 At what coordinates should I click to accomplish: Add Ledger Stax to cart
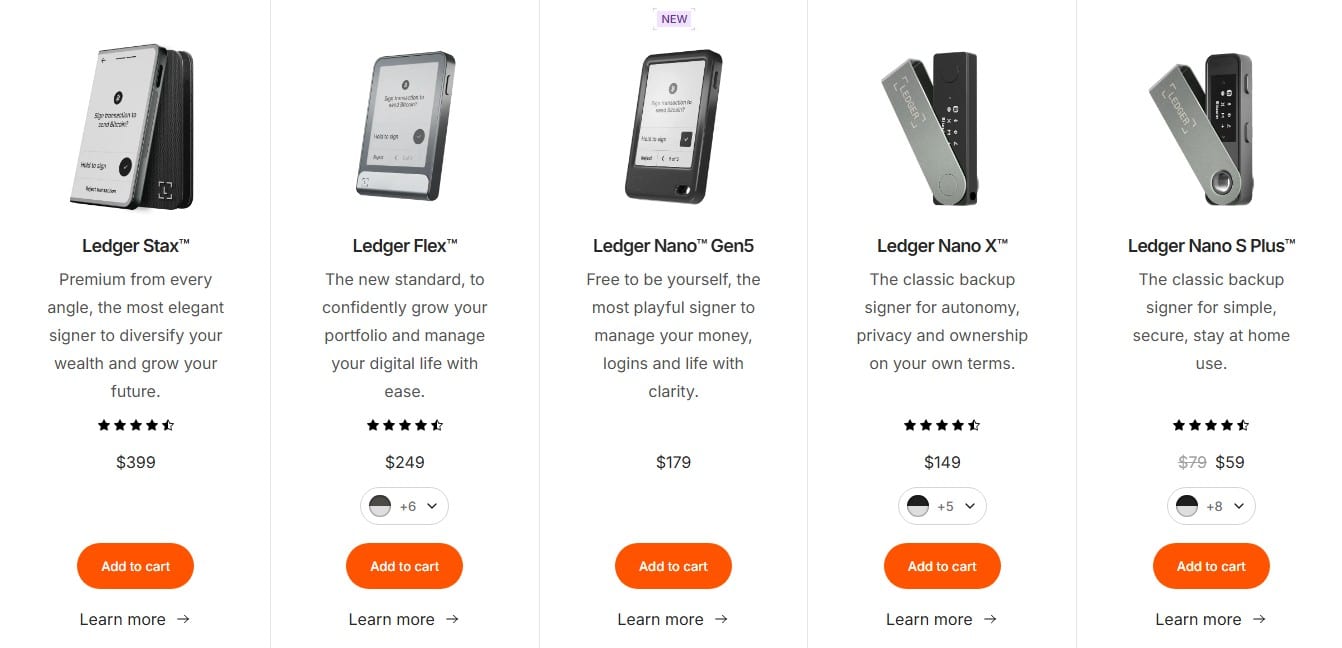coord(136,566)
